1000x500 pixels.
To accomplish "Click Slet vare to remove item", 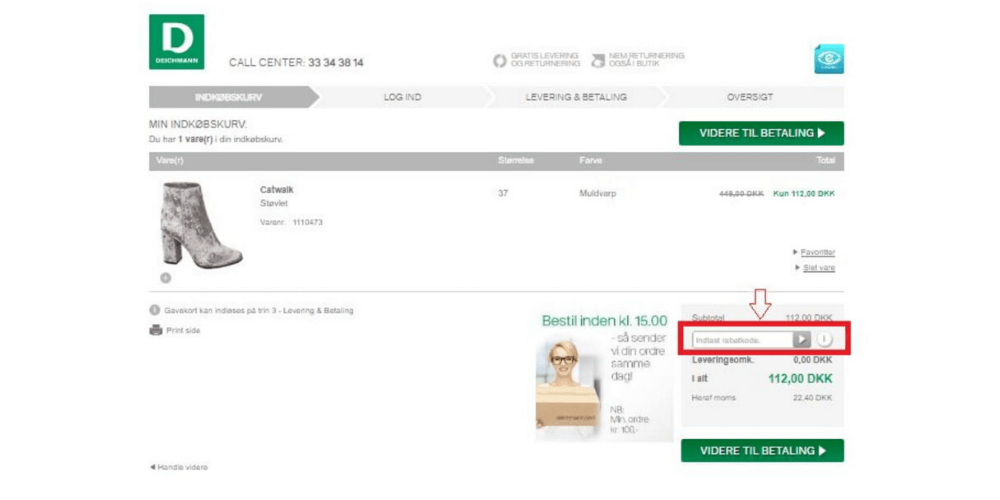I will click(x=817, y=268).
